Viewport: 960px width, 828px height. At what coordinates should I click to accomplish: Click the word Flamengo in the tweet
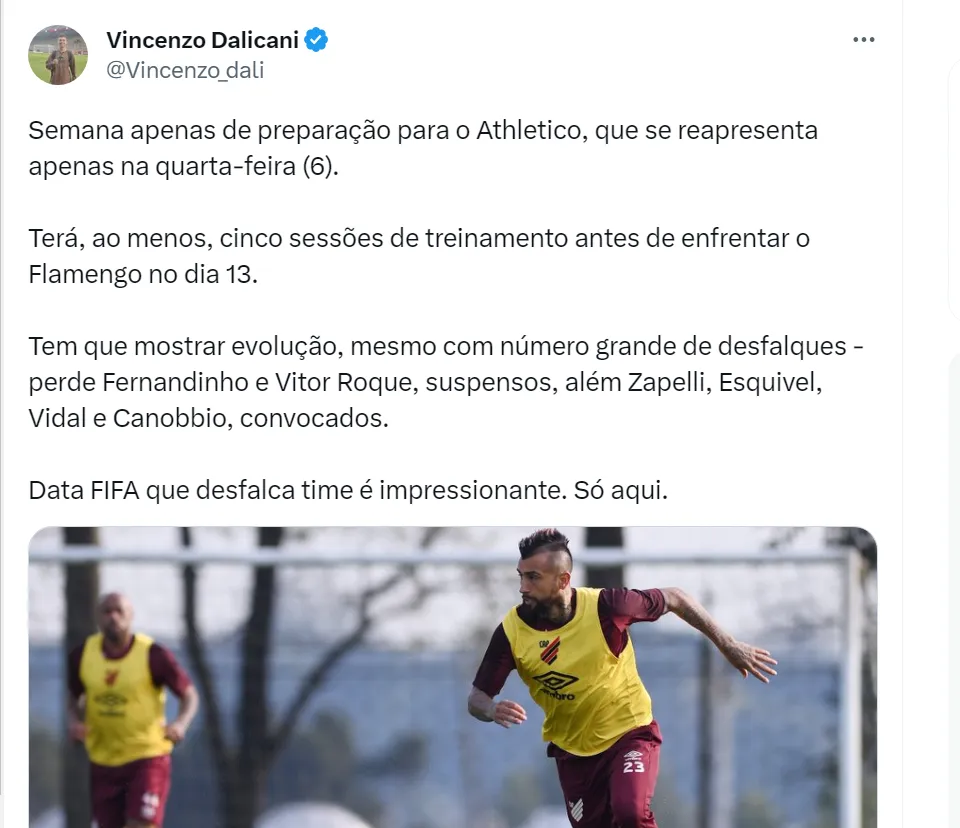(x=85, y=275)
